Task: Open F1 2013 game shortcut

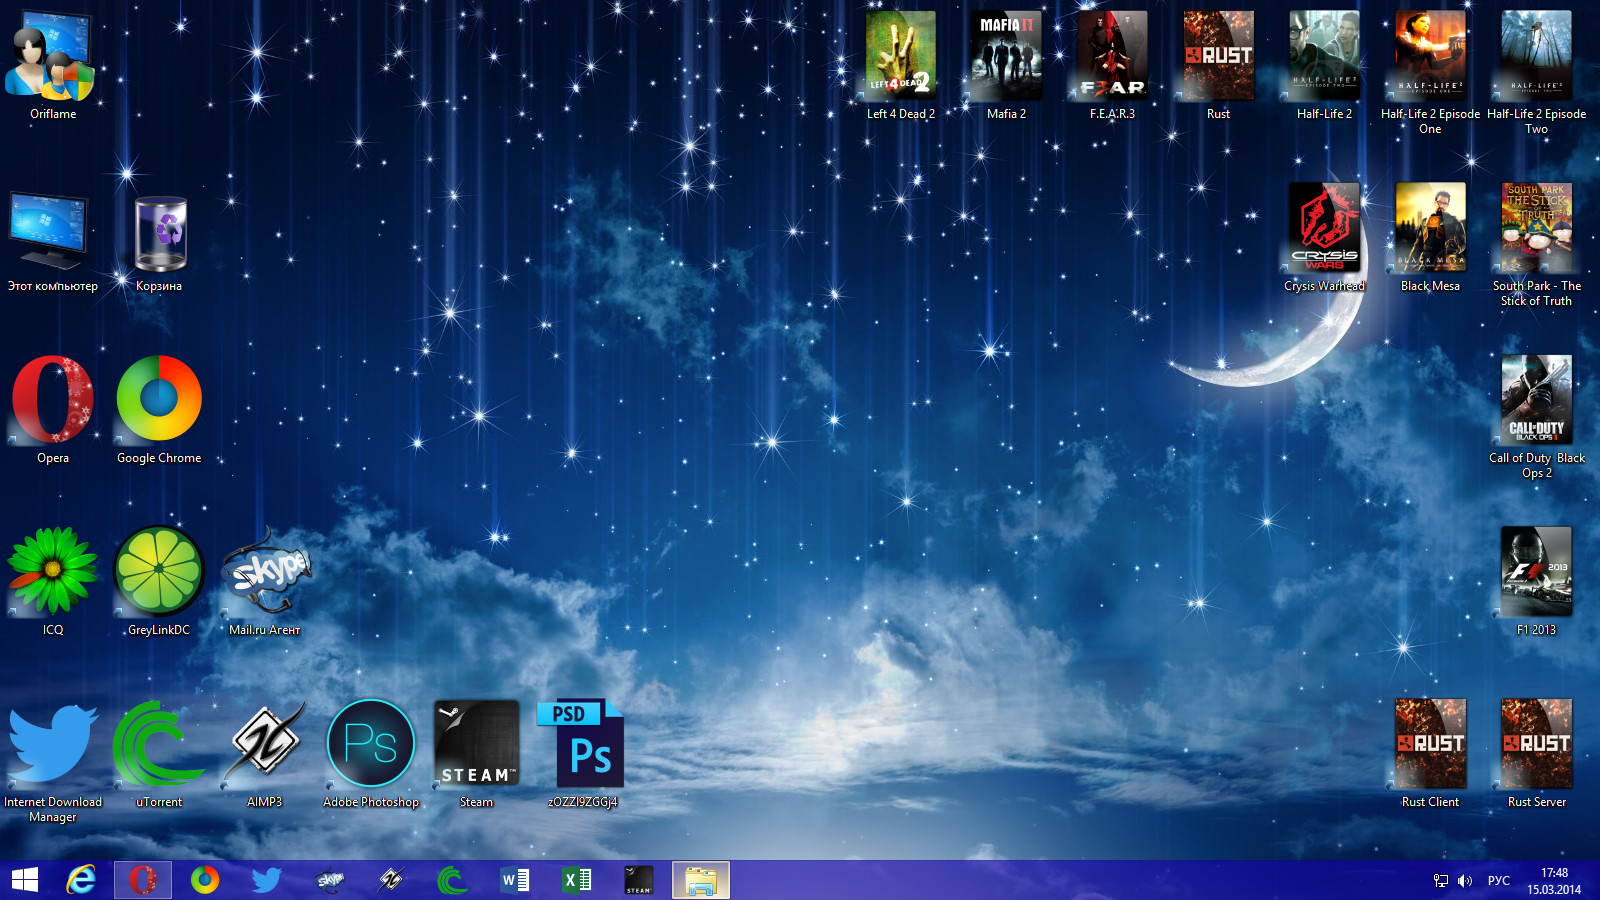Action: 1537,583
